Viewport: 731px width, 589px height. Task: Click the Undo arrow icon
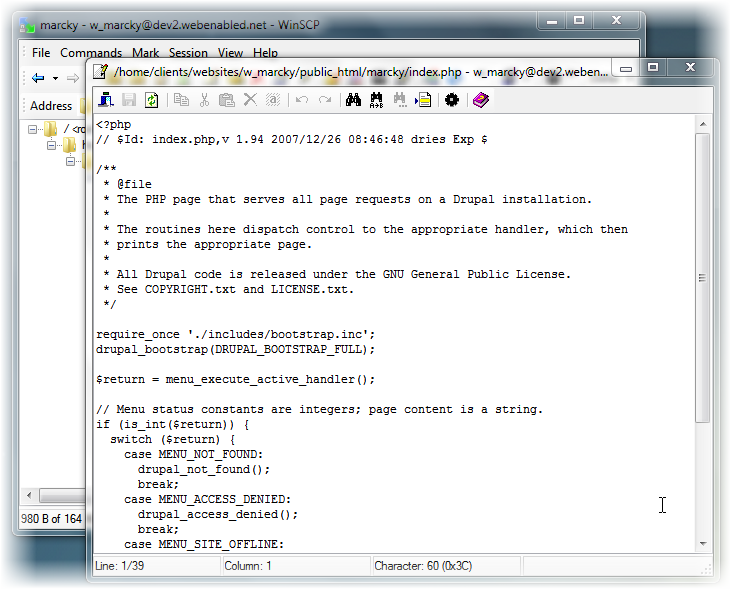point(302,100)
